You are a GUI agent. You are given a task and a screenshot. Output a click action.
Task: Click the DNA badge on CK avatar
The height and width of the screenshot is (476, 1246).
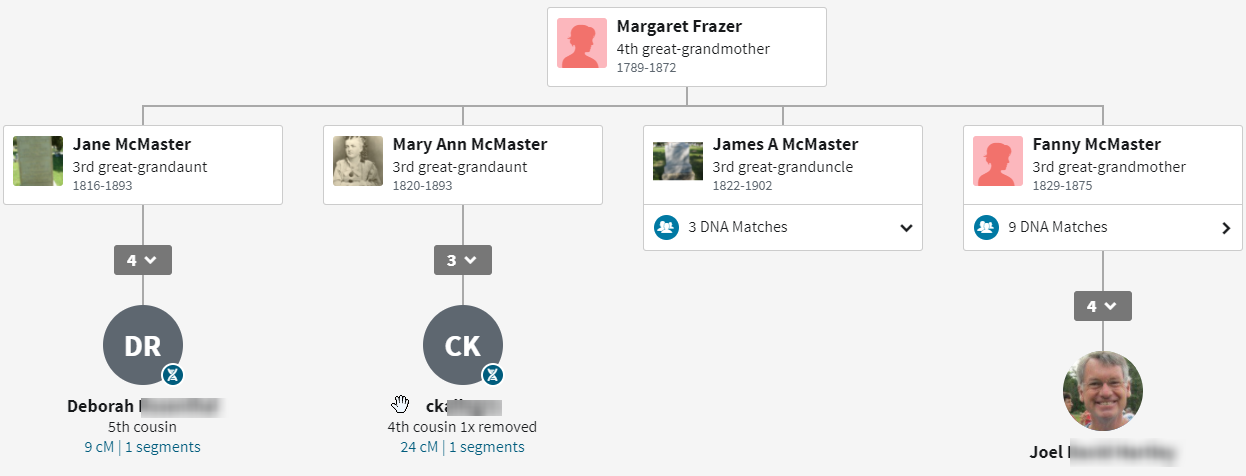pyautogui.click(x=493, y=375)
